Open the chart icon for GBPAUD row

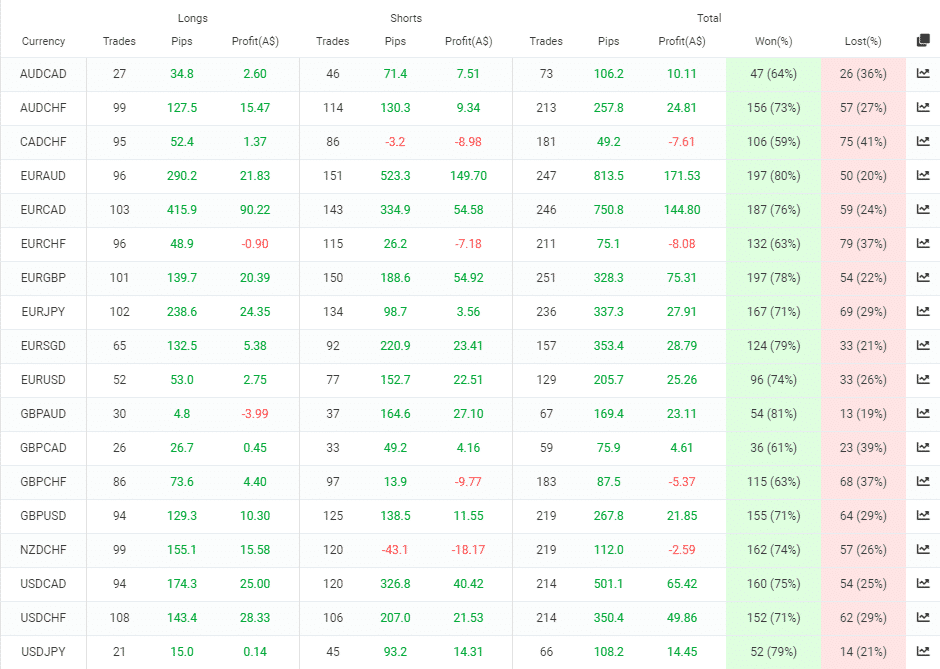923,414
